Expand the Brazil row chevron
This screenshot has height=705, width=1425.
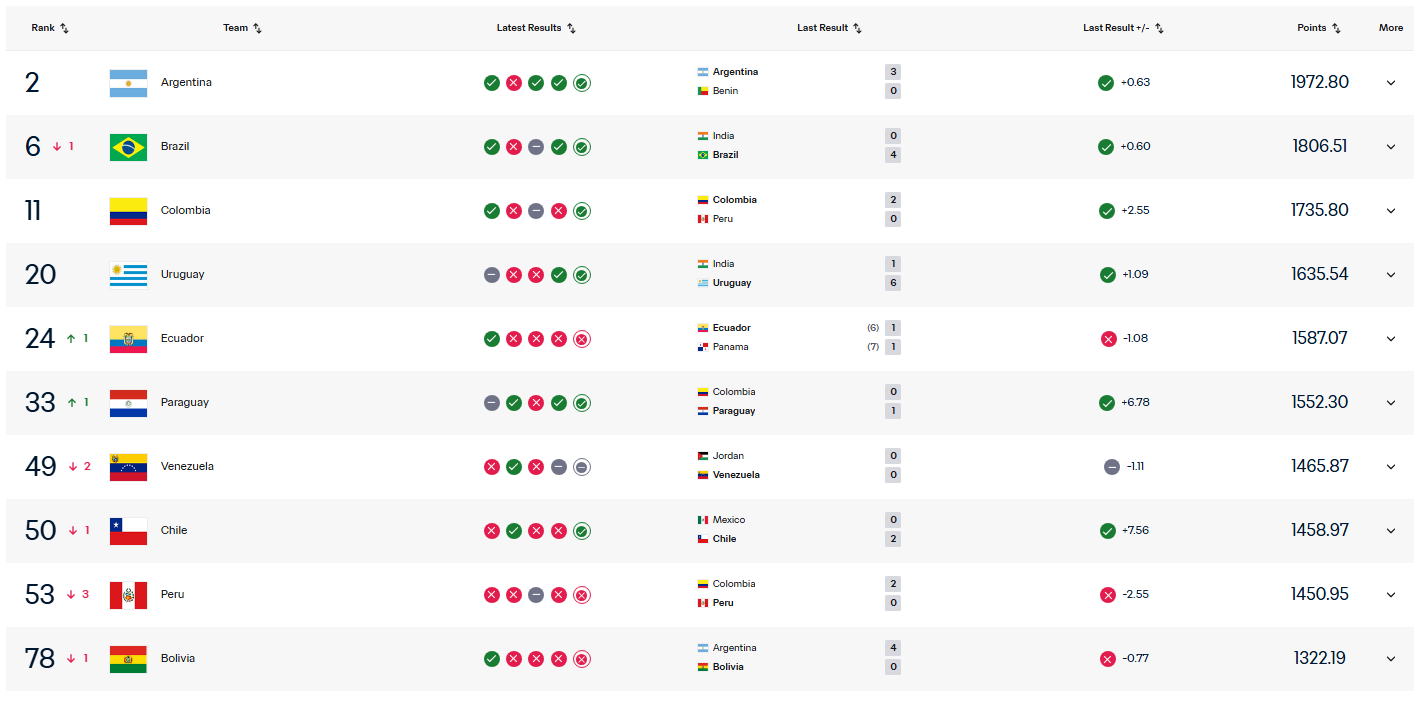1391,147
